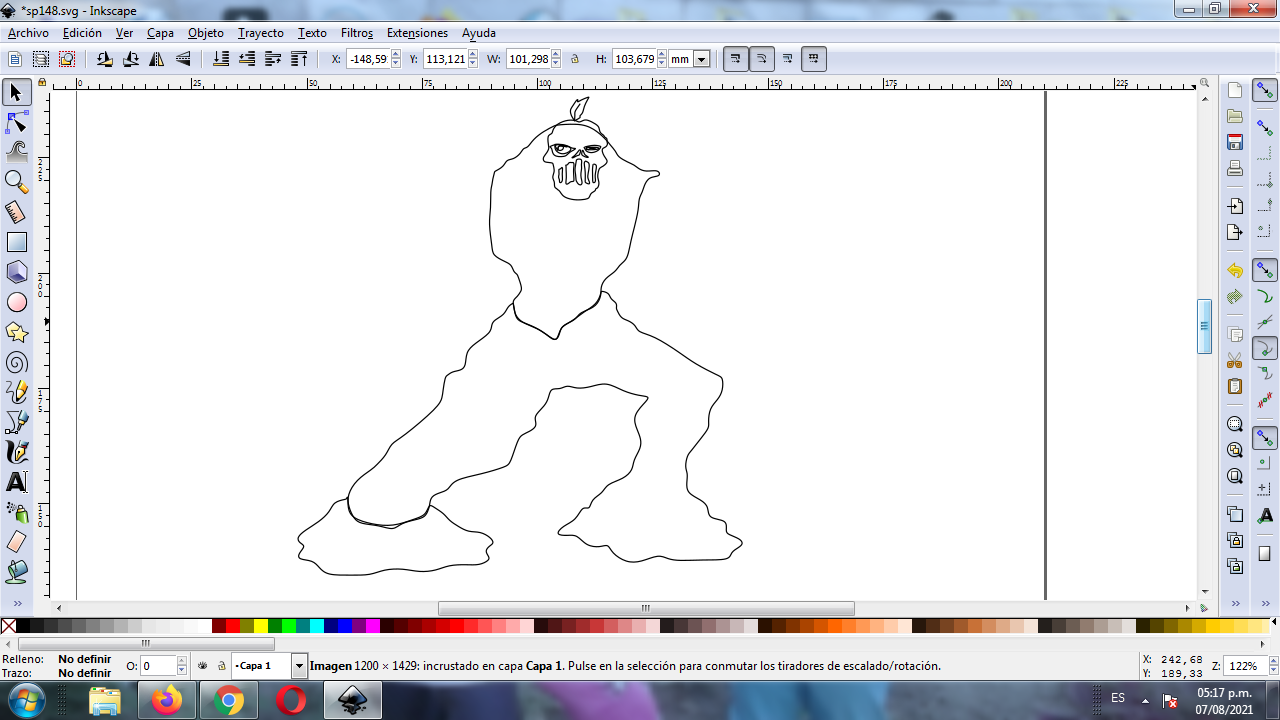1280x720 pixels.
Task: Toggle scale stroke width with object
Action: 735,59
